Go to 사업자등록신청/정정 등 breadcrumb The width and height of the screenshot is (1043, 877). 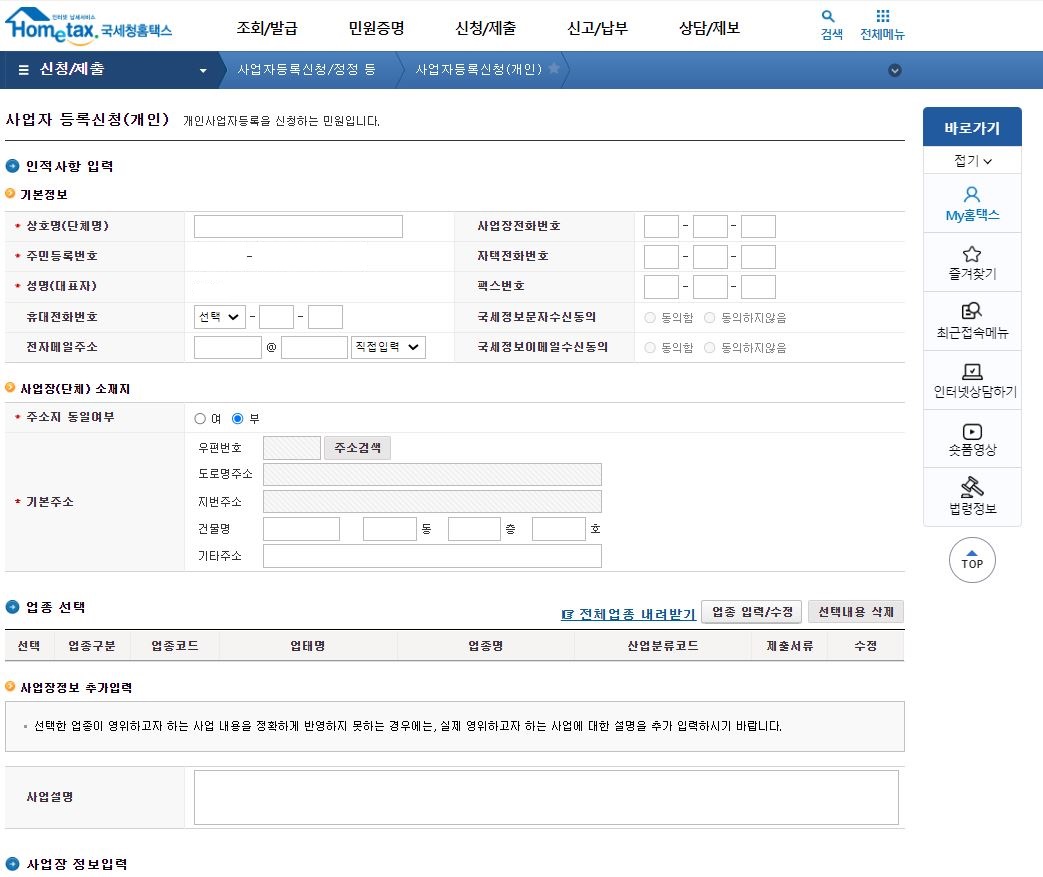click(x=307, y=69)
